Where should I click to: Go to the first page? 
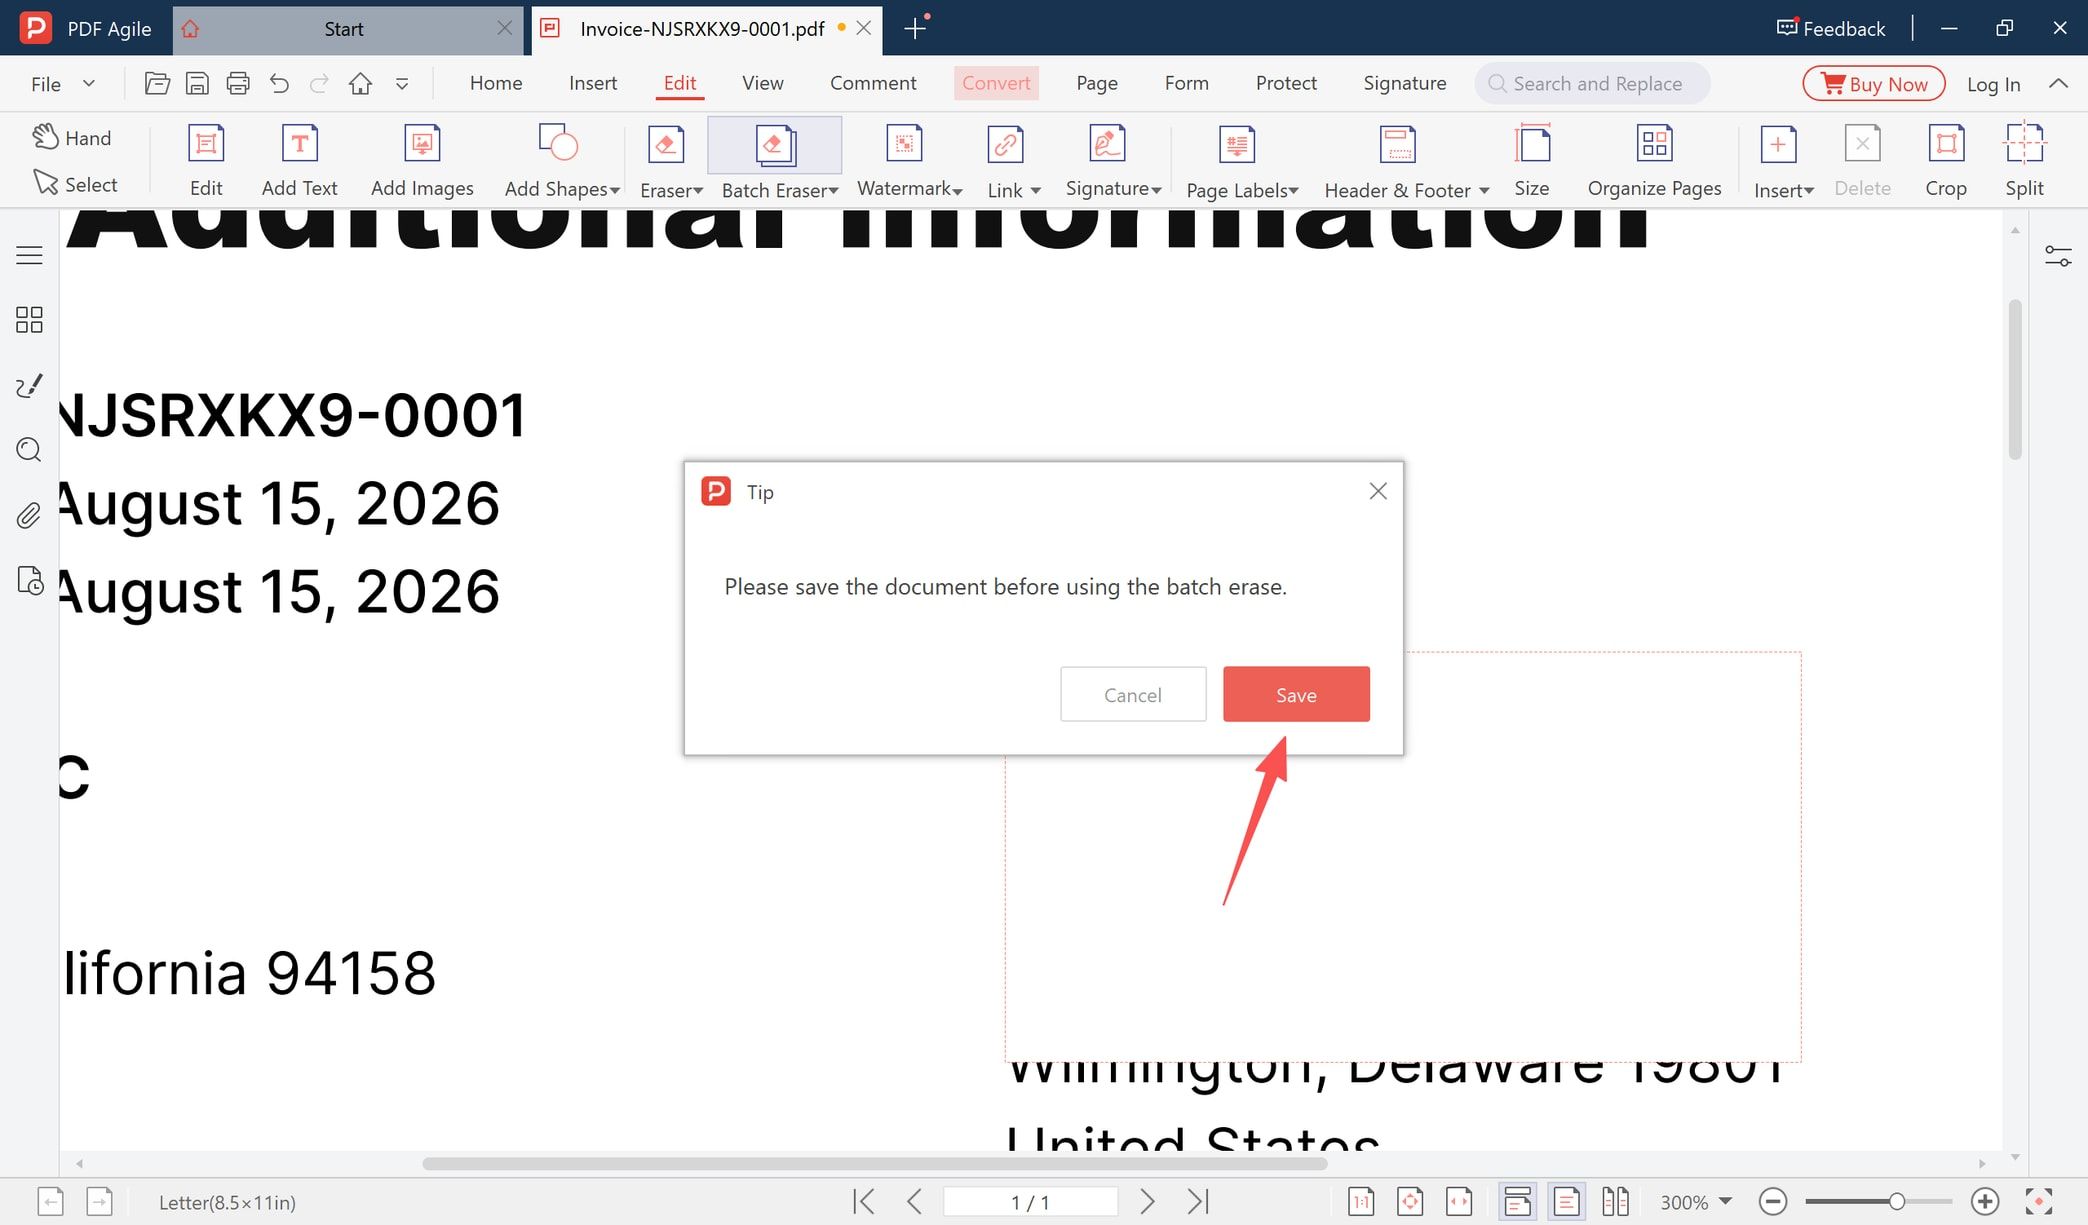864,1201
